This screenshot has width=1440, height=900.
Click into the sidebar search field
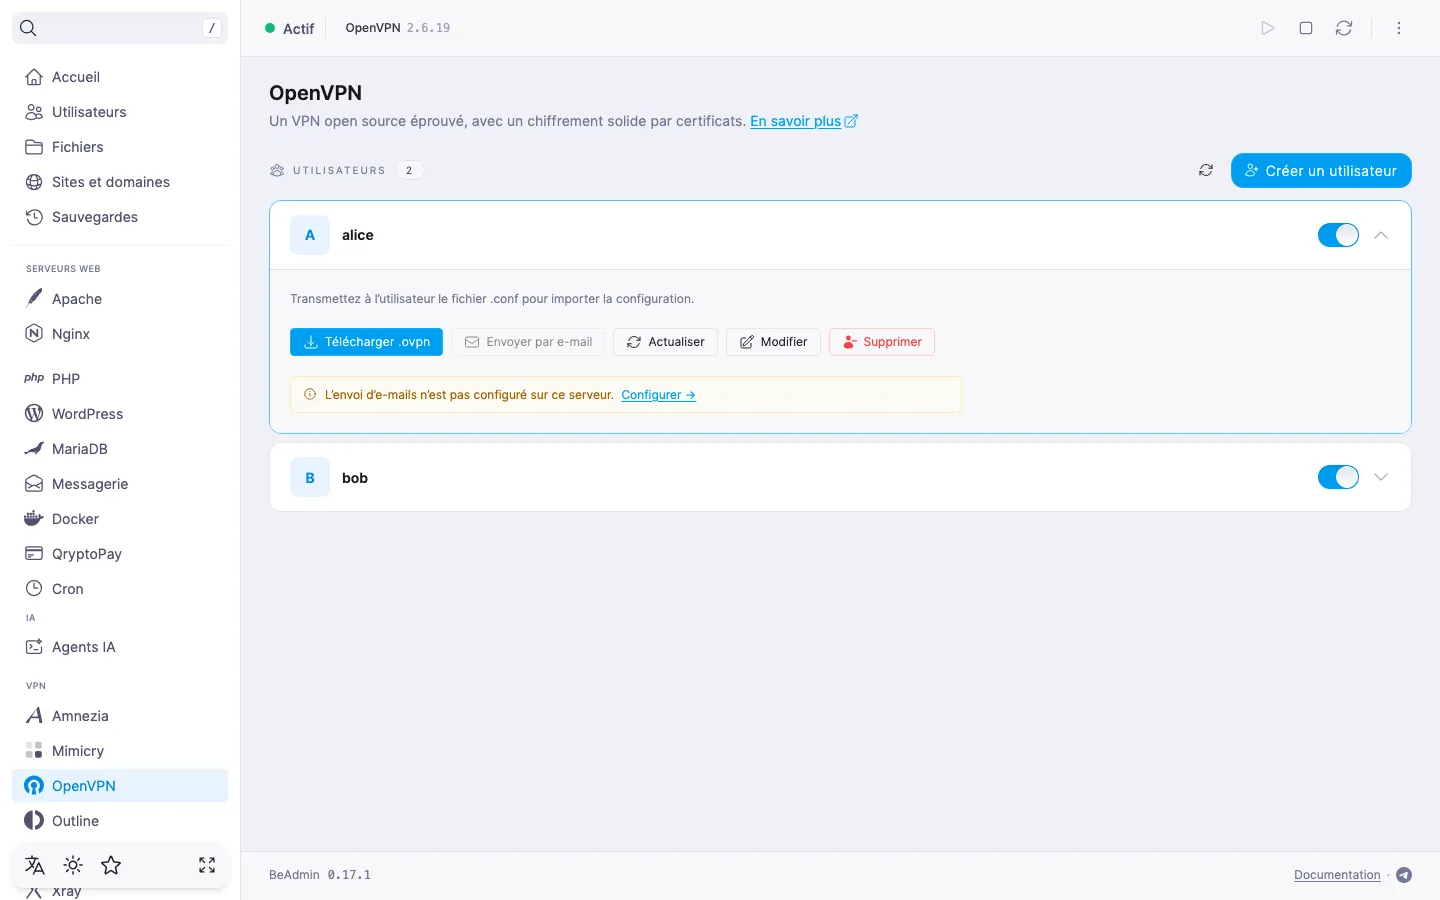[x=120, y=28]
